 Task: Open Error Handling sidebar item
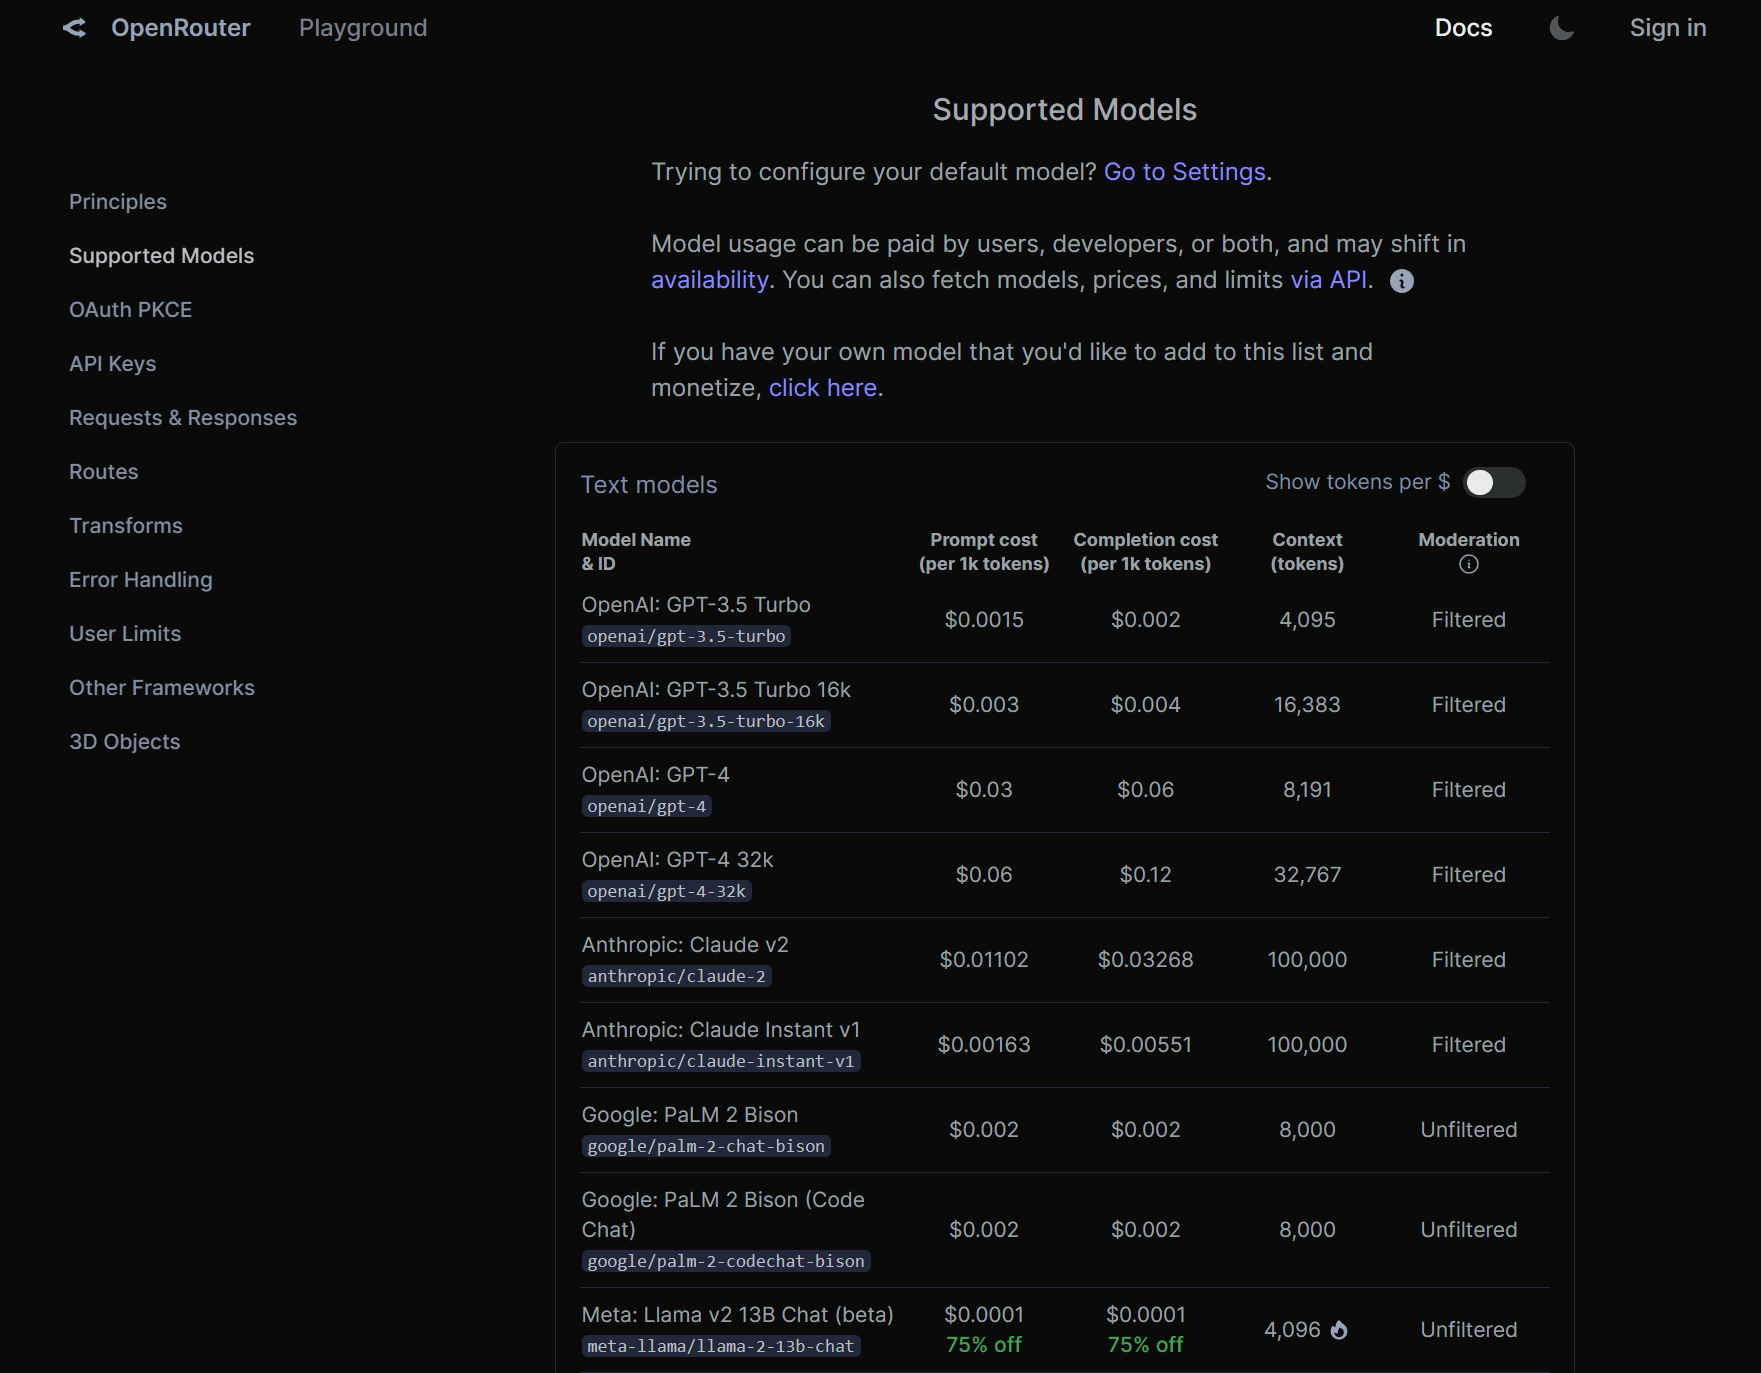click(140, 580)
